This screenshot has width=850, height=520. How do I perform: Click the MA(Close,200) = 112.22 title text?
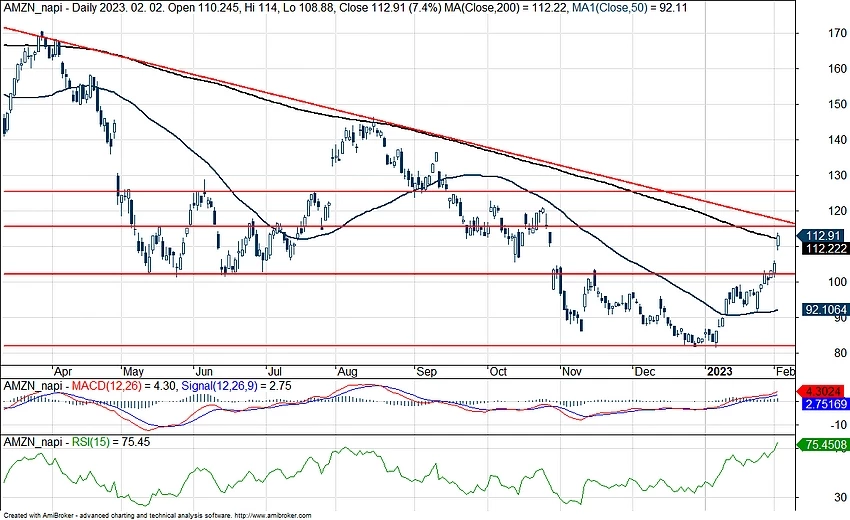tap(506, 8)
